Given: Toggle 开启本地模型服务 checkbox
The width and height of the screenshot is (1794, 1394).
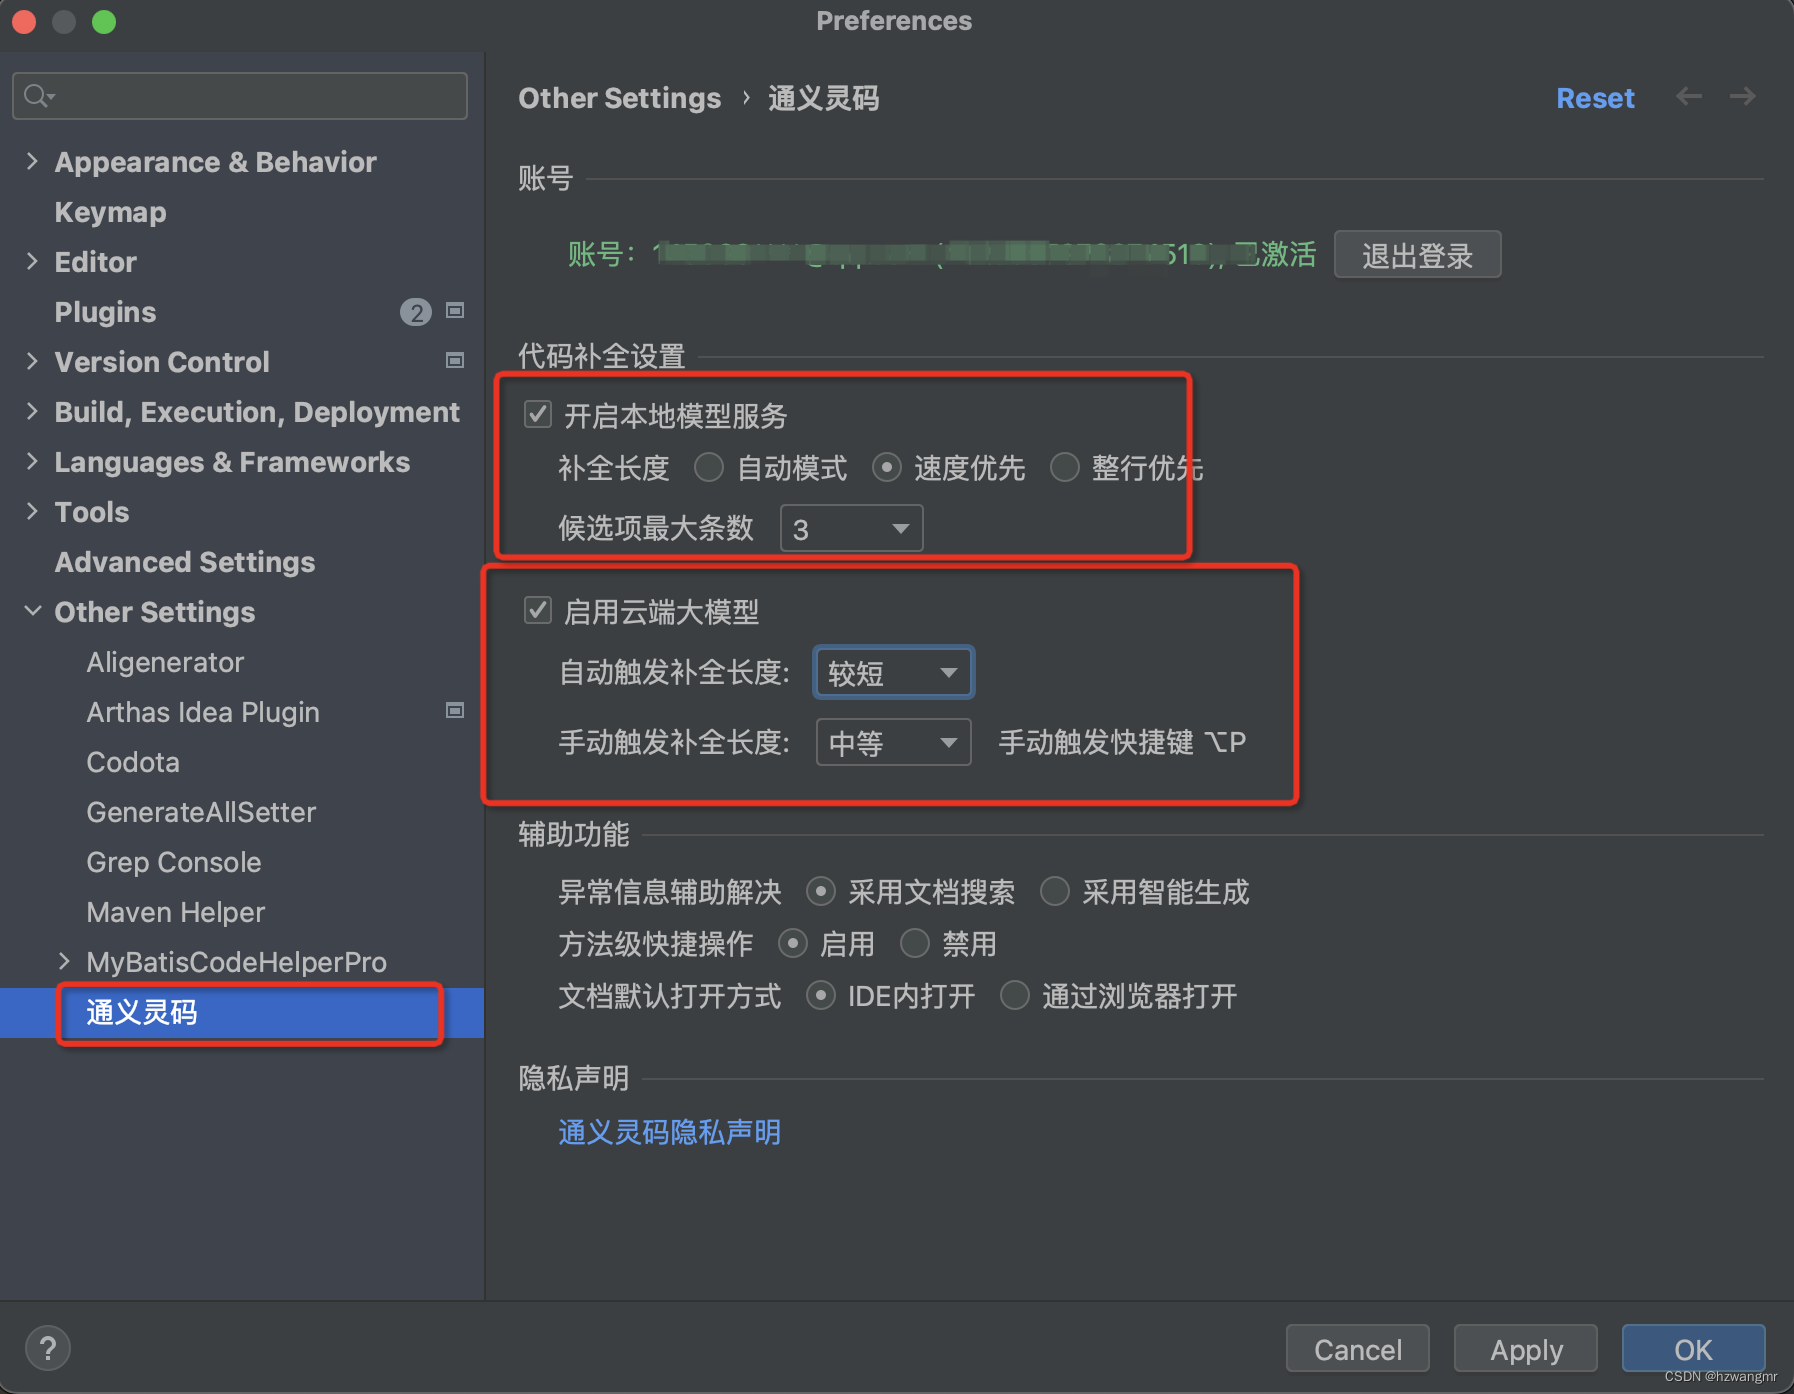Looking at the screenshot, I should coord(538,414).
